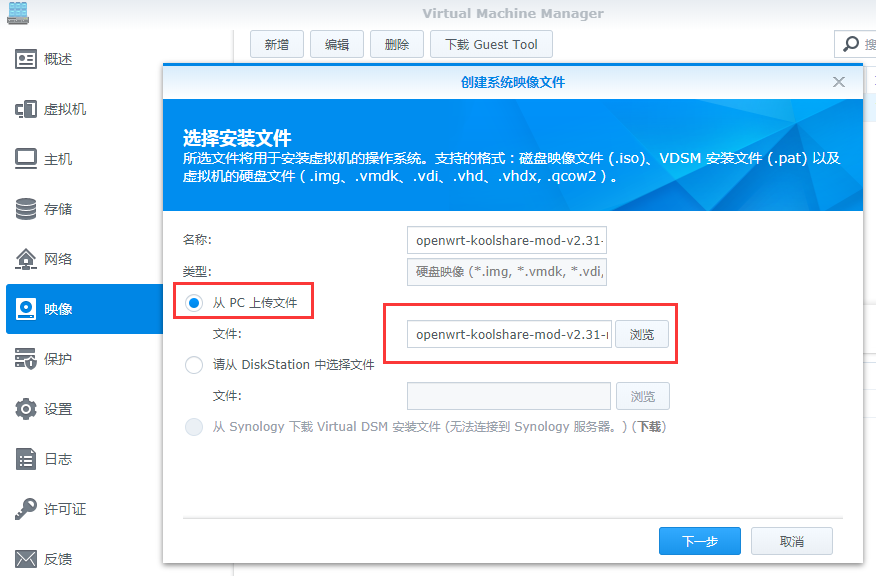Select the 主机 host monitor icon
This screenshot has width=876, height=576.
pos(26,159)
